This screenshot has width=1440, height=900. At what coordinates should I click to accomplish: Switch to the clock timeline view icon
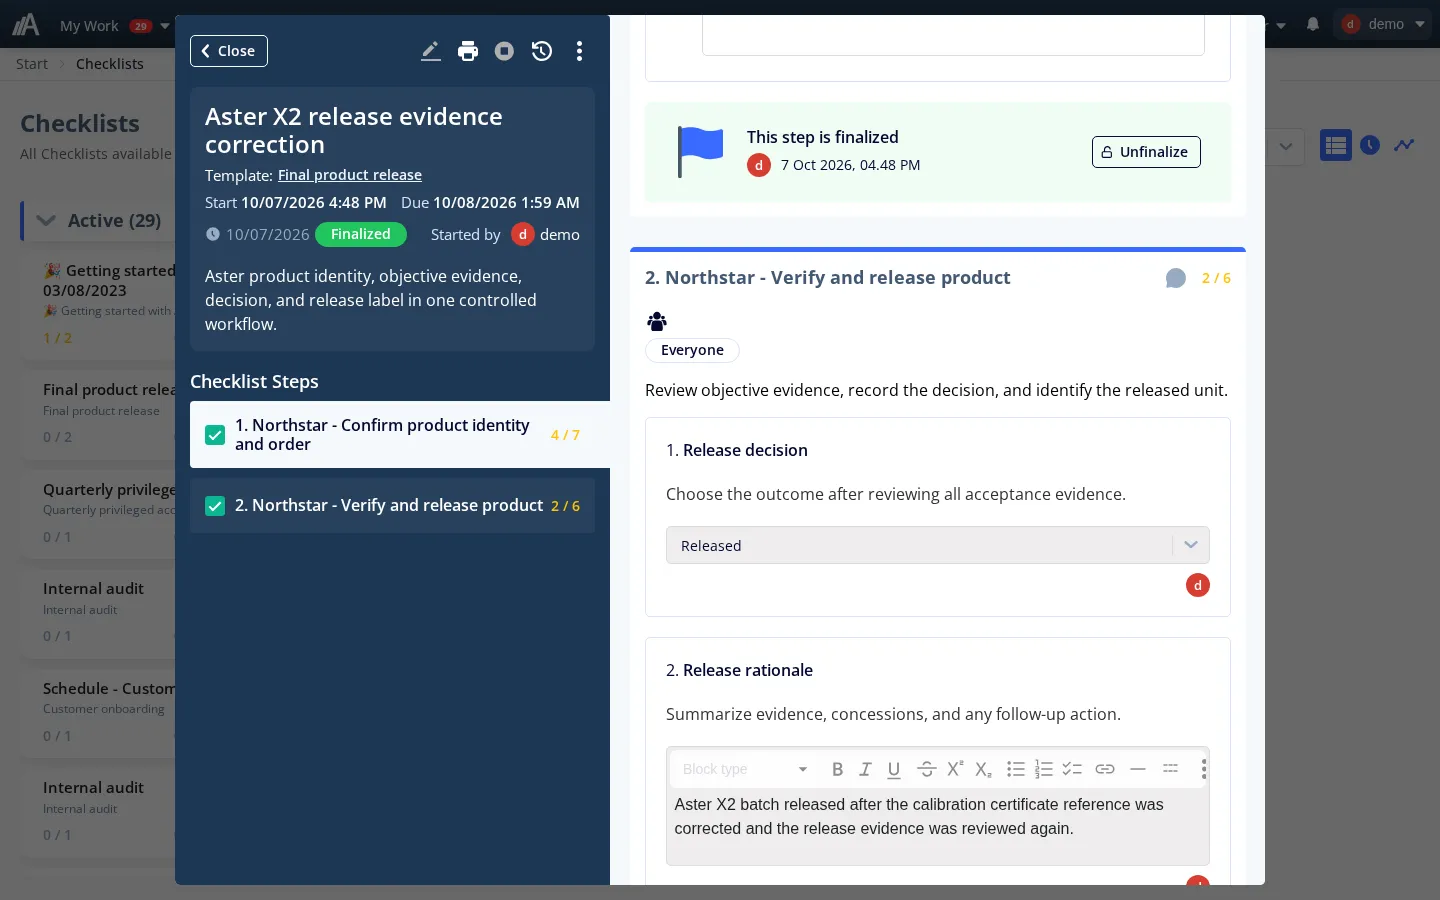[x=1370, y=146]
